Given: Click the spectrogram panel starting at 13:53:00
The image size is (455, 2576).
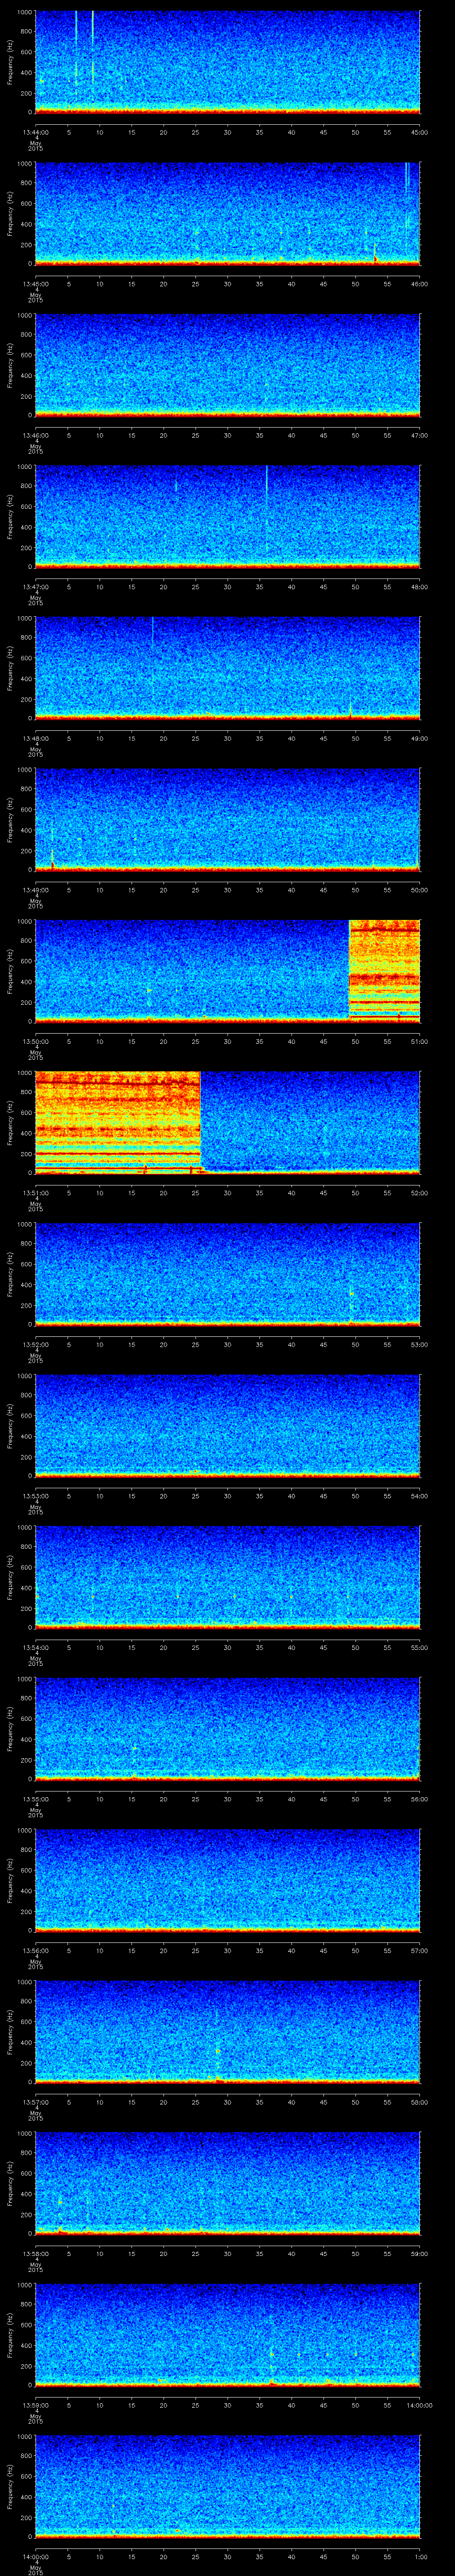Looking at the screenshot, I should coord(227,1424).
